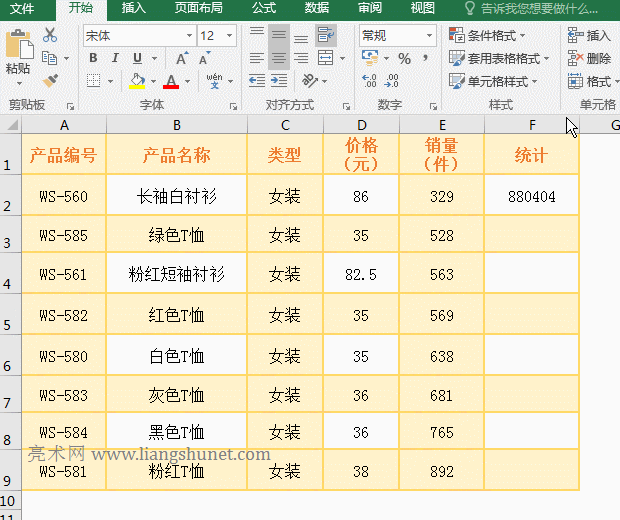Click the Paste clipboard icon
Viewport: 620px width, 520px height.
click(x=17, y=48)
